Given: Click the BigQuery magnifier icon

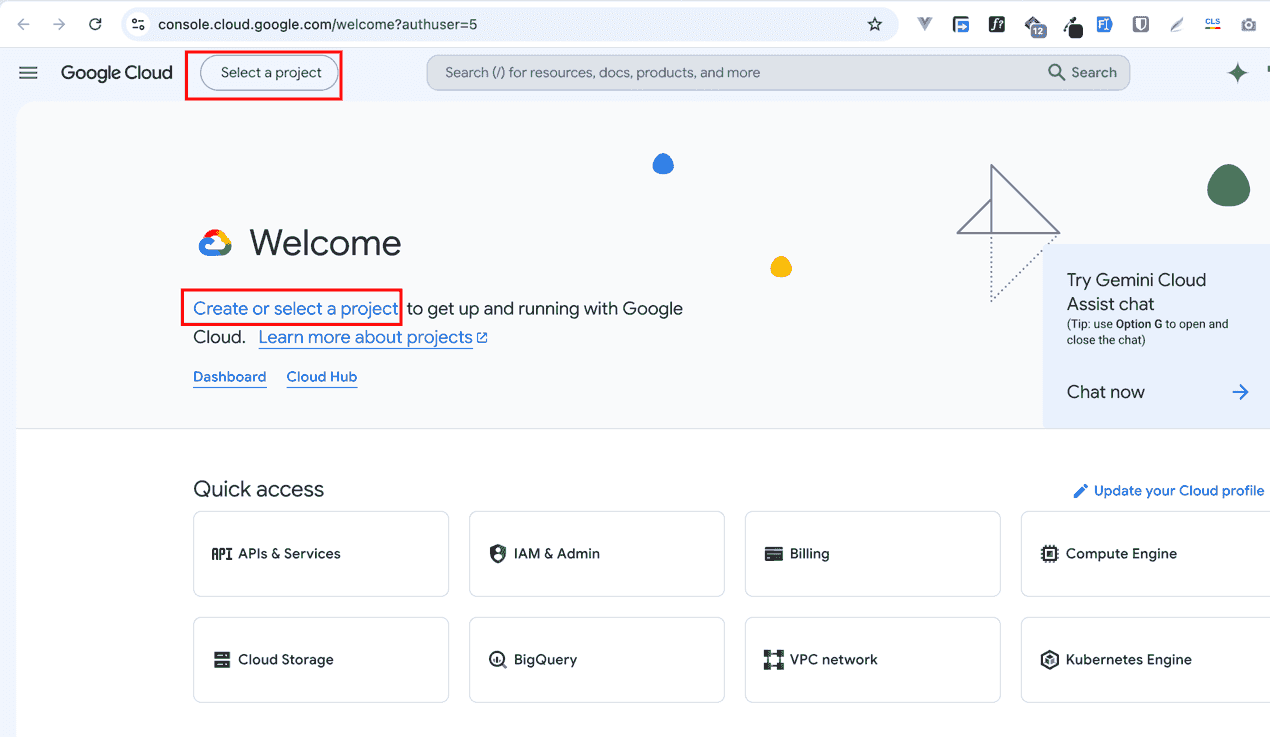Looking at the screenshot, I should tap(497, 660).
